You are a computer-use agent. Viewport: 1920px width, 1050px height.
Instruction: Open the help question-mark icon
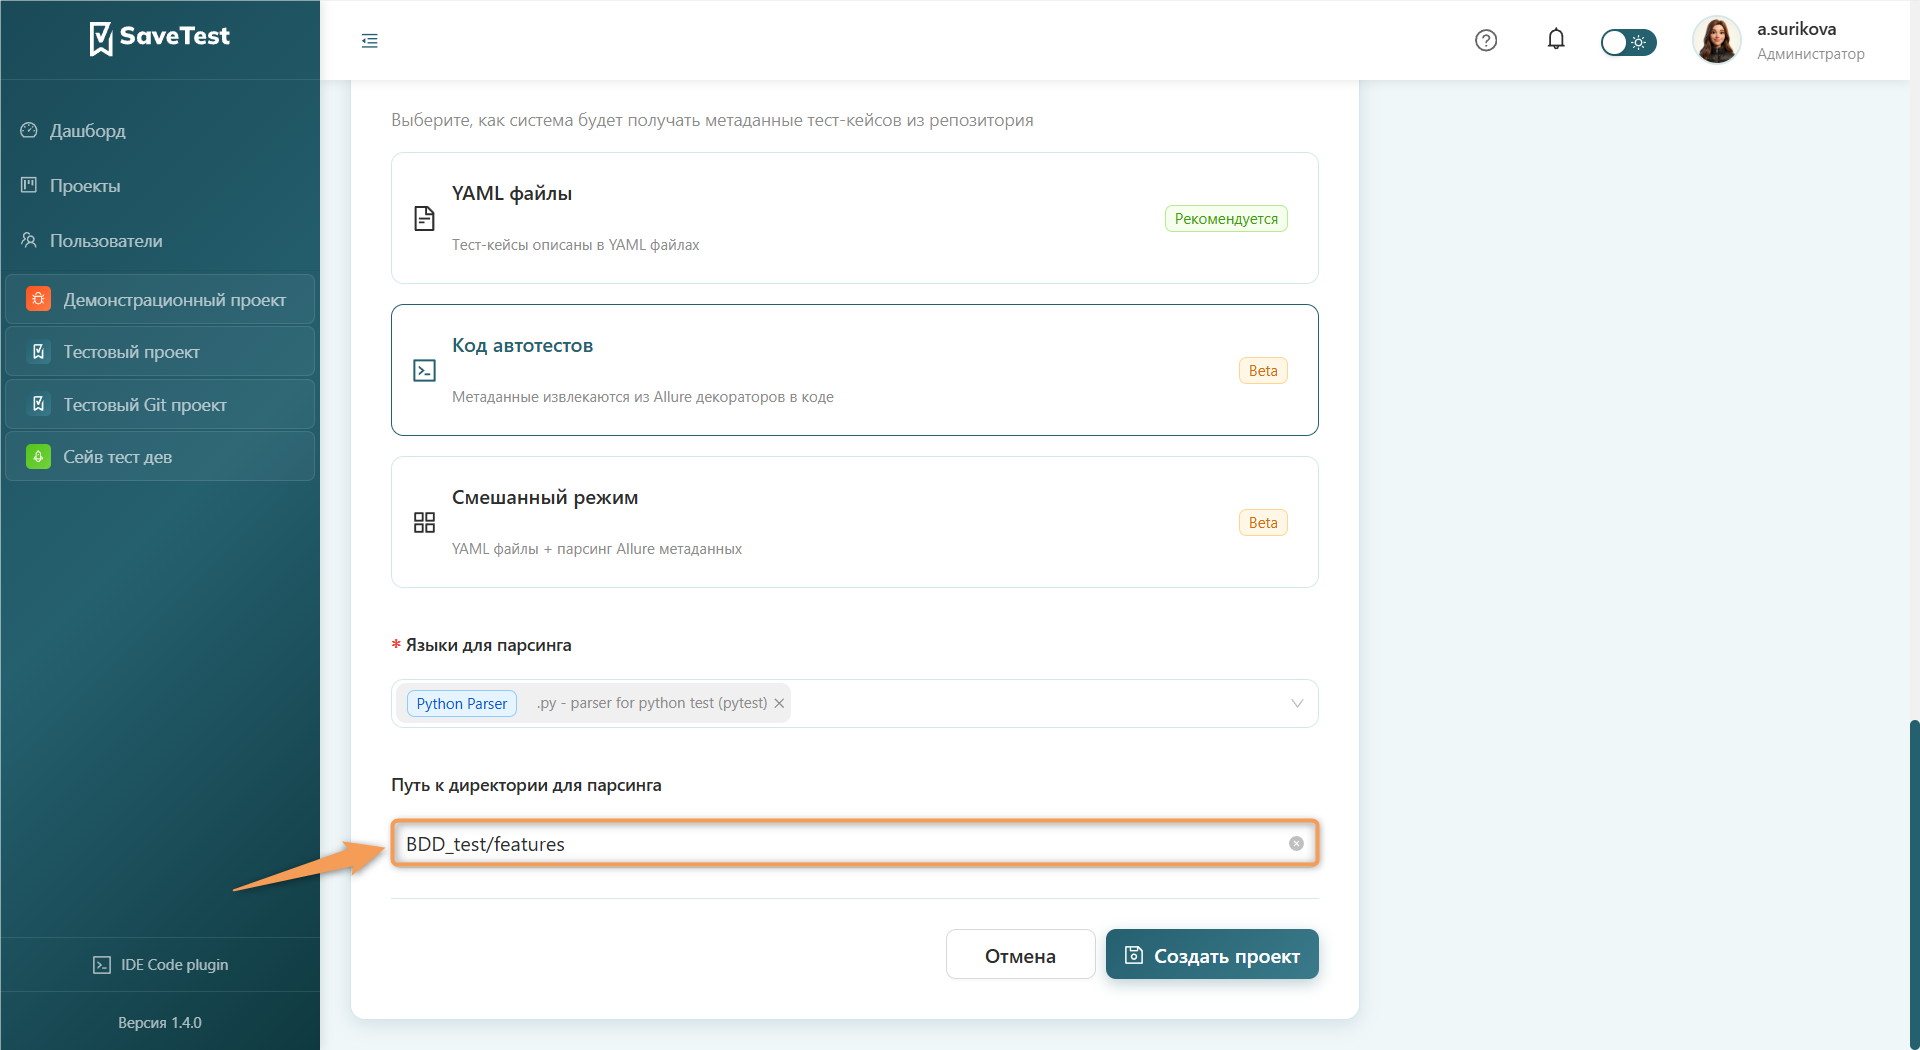tap(1486, 40)
